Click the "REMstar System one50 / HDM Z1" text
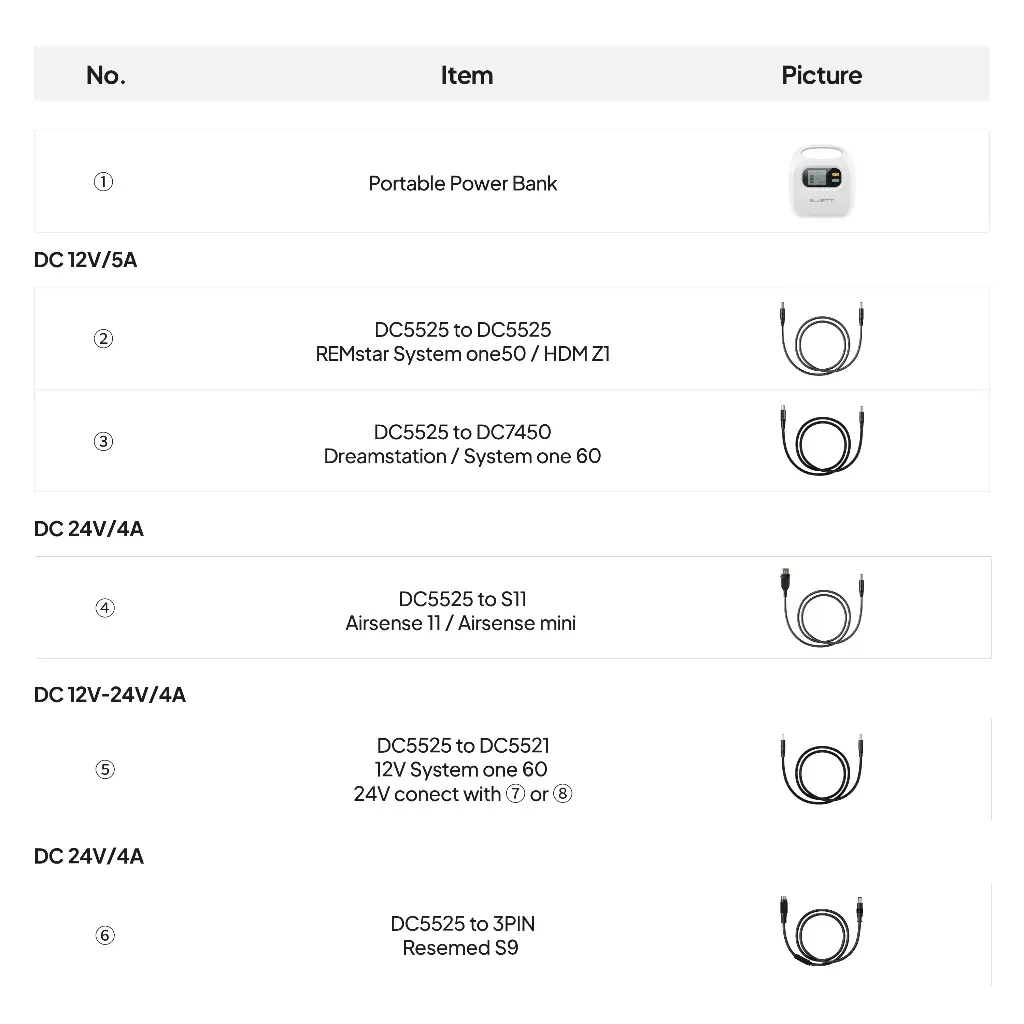1024x1024 pixels. tap(462, 354)
